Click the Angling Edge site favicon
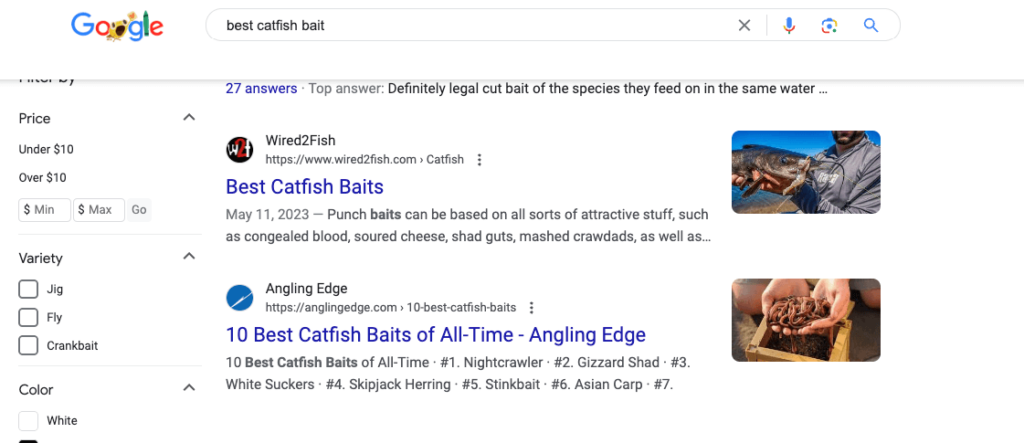The image size is (1024, 443). point(239,297)
